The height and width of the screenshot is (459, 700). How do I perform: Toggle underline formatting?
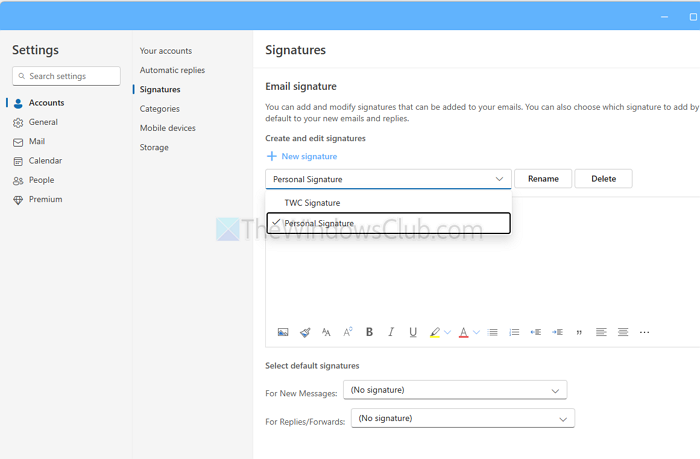pyautogui.click(x=413, y=332)
